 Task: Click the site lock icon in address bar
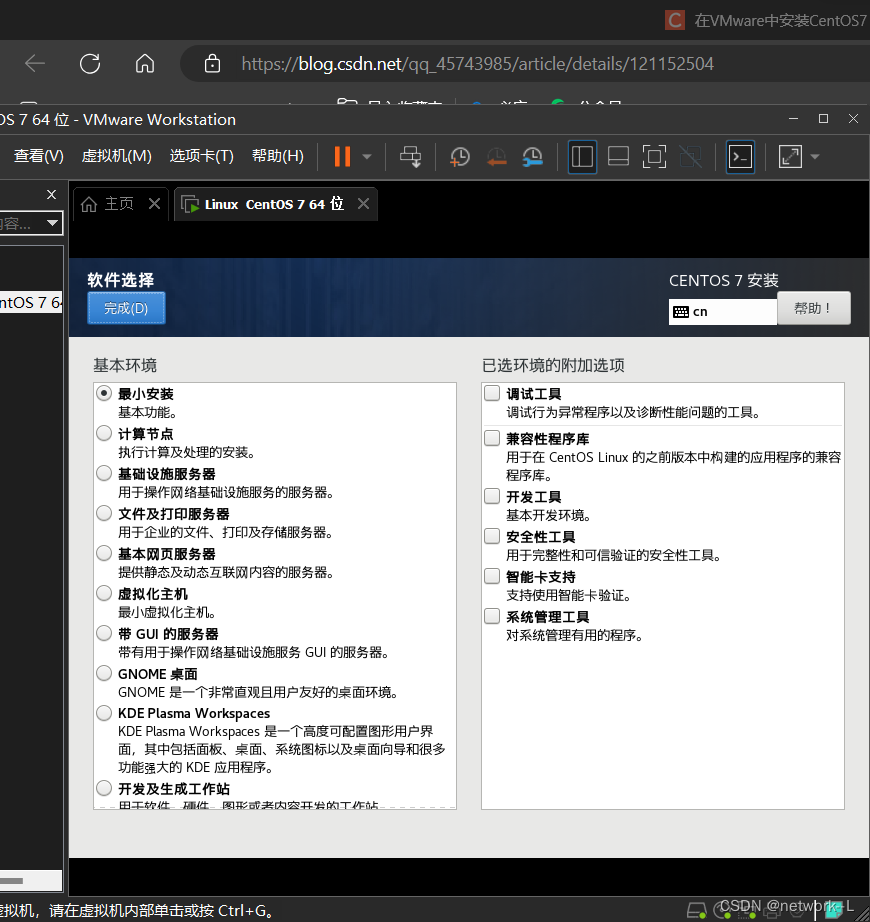(212, 64)
